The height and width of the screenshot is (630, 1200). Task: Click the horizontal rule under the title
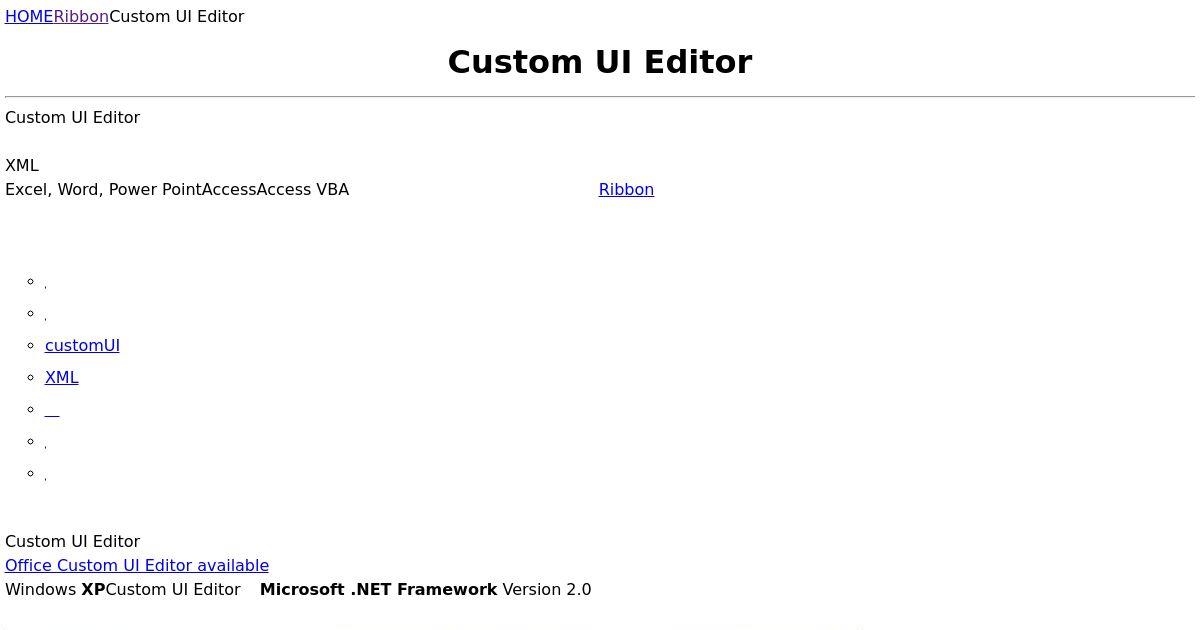(x=600, y=97)
